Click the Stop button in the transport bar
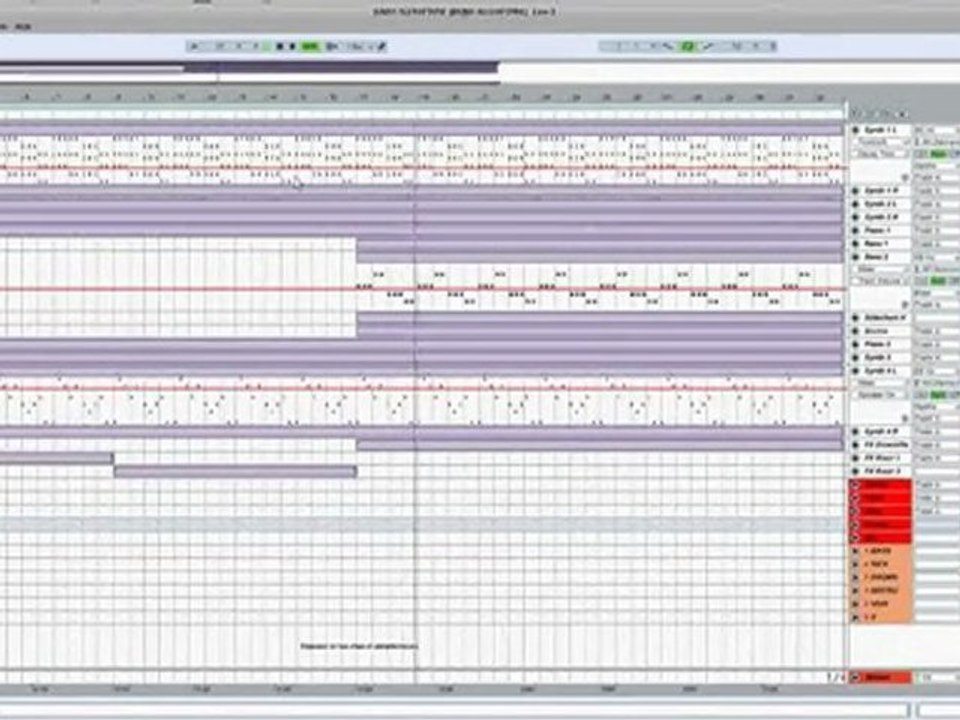This screenshot has width=960, height=720. click(x=280, y=46)
